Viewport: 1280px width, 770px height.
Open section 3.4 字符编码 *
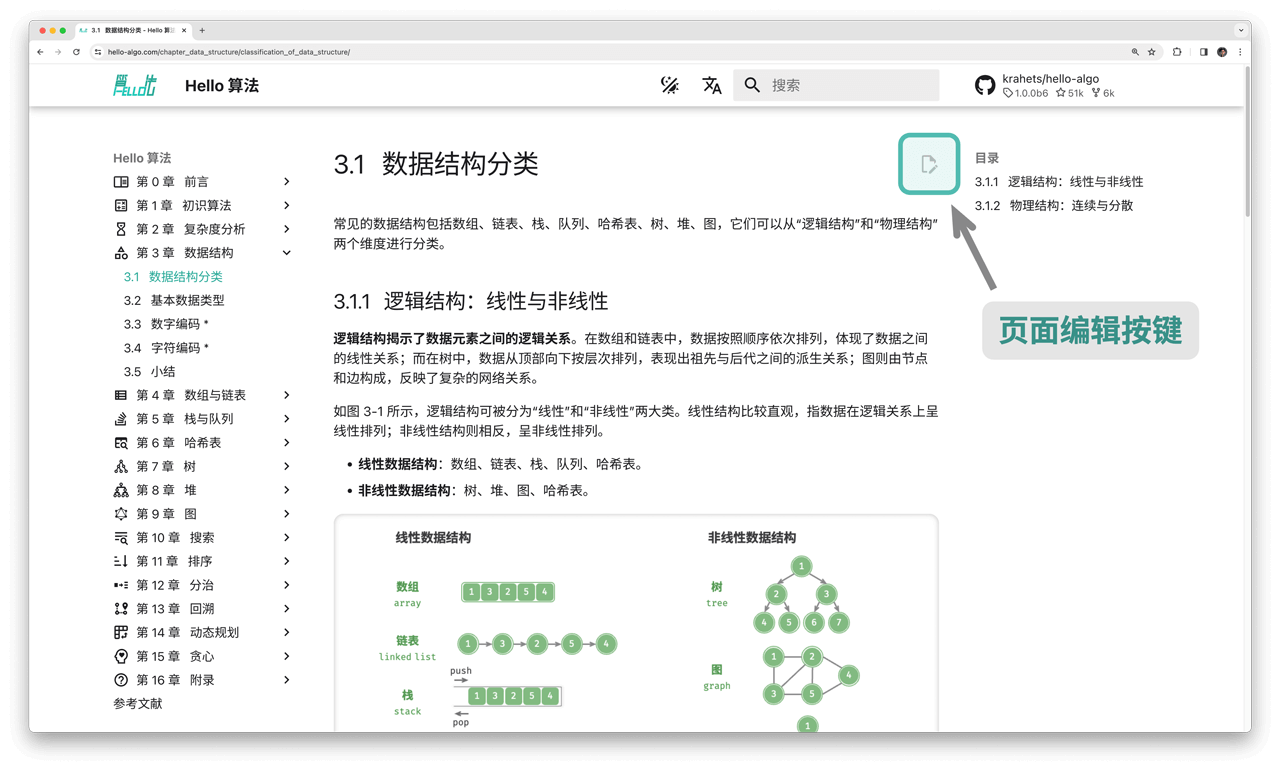click(166, 348)
